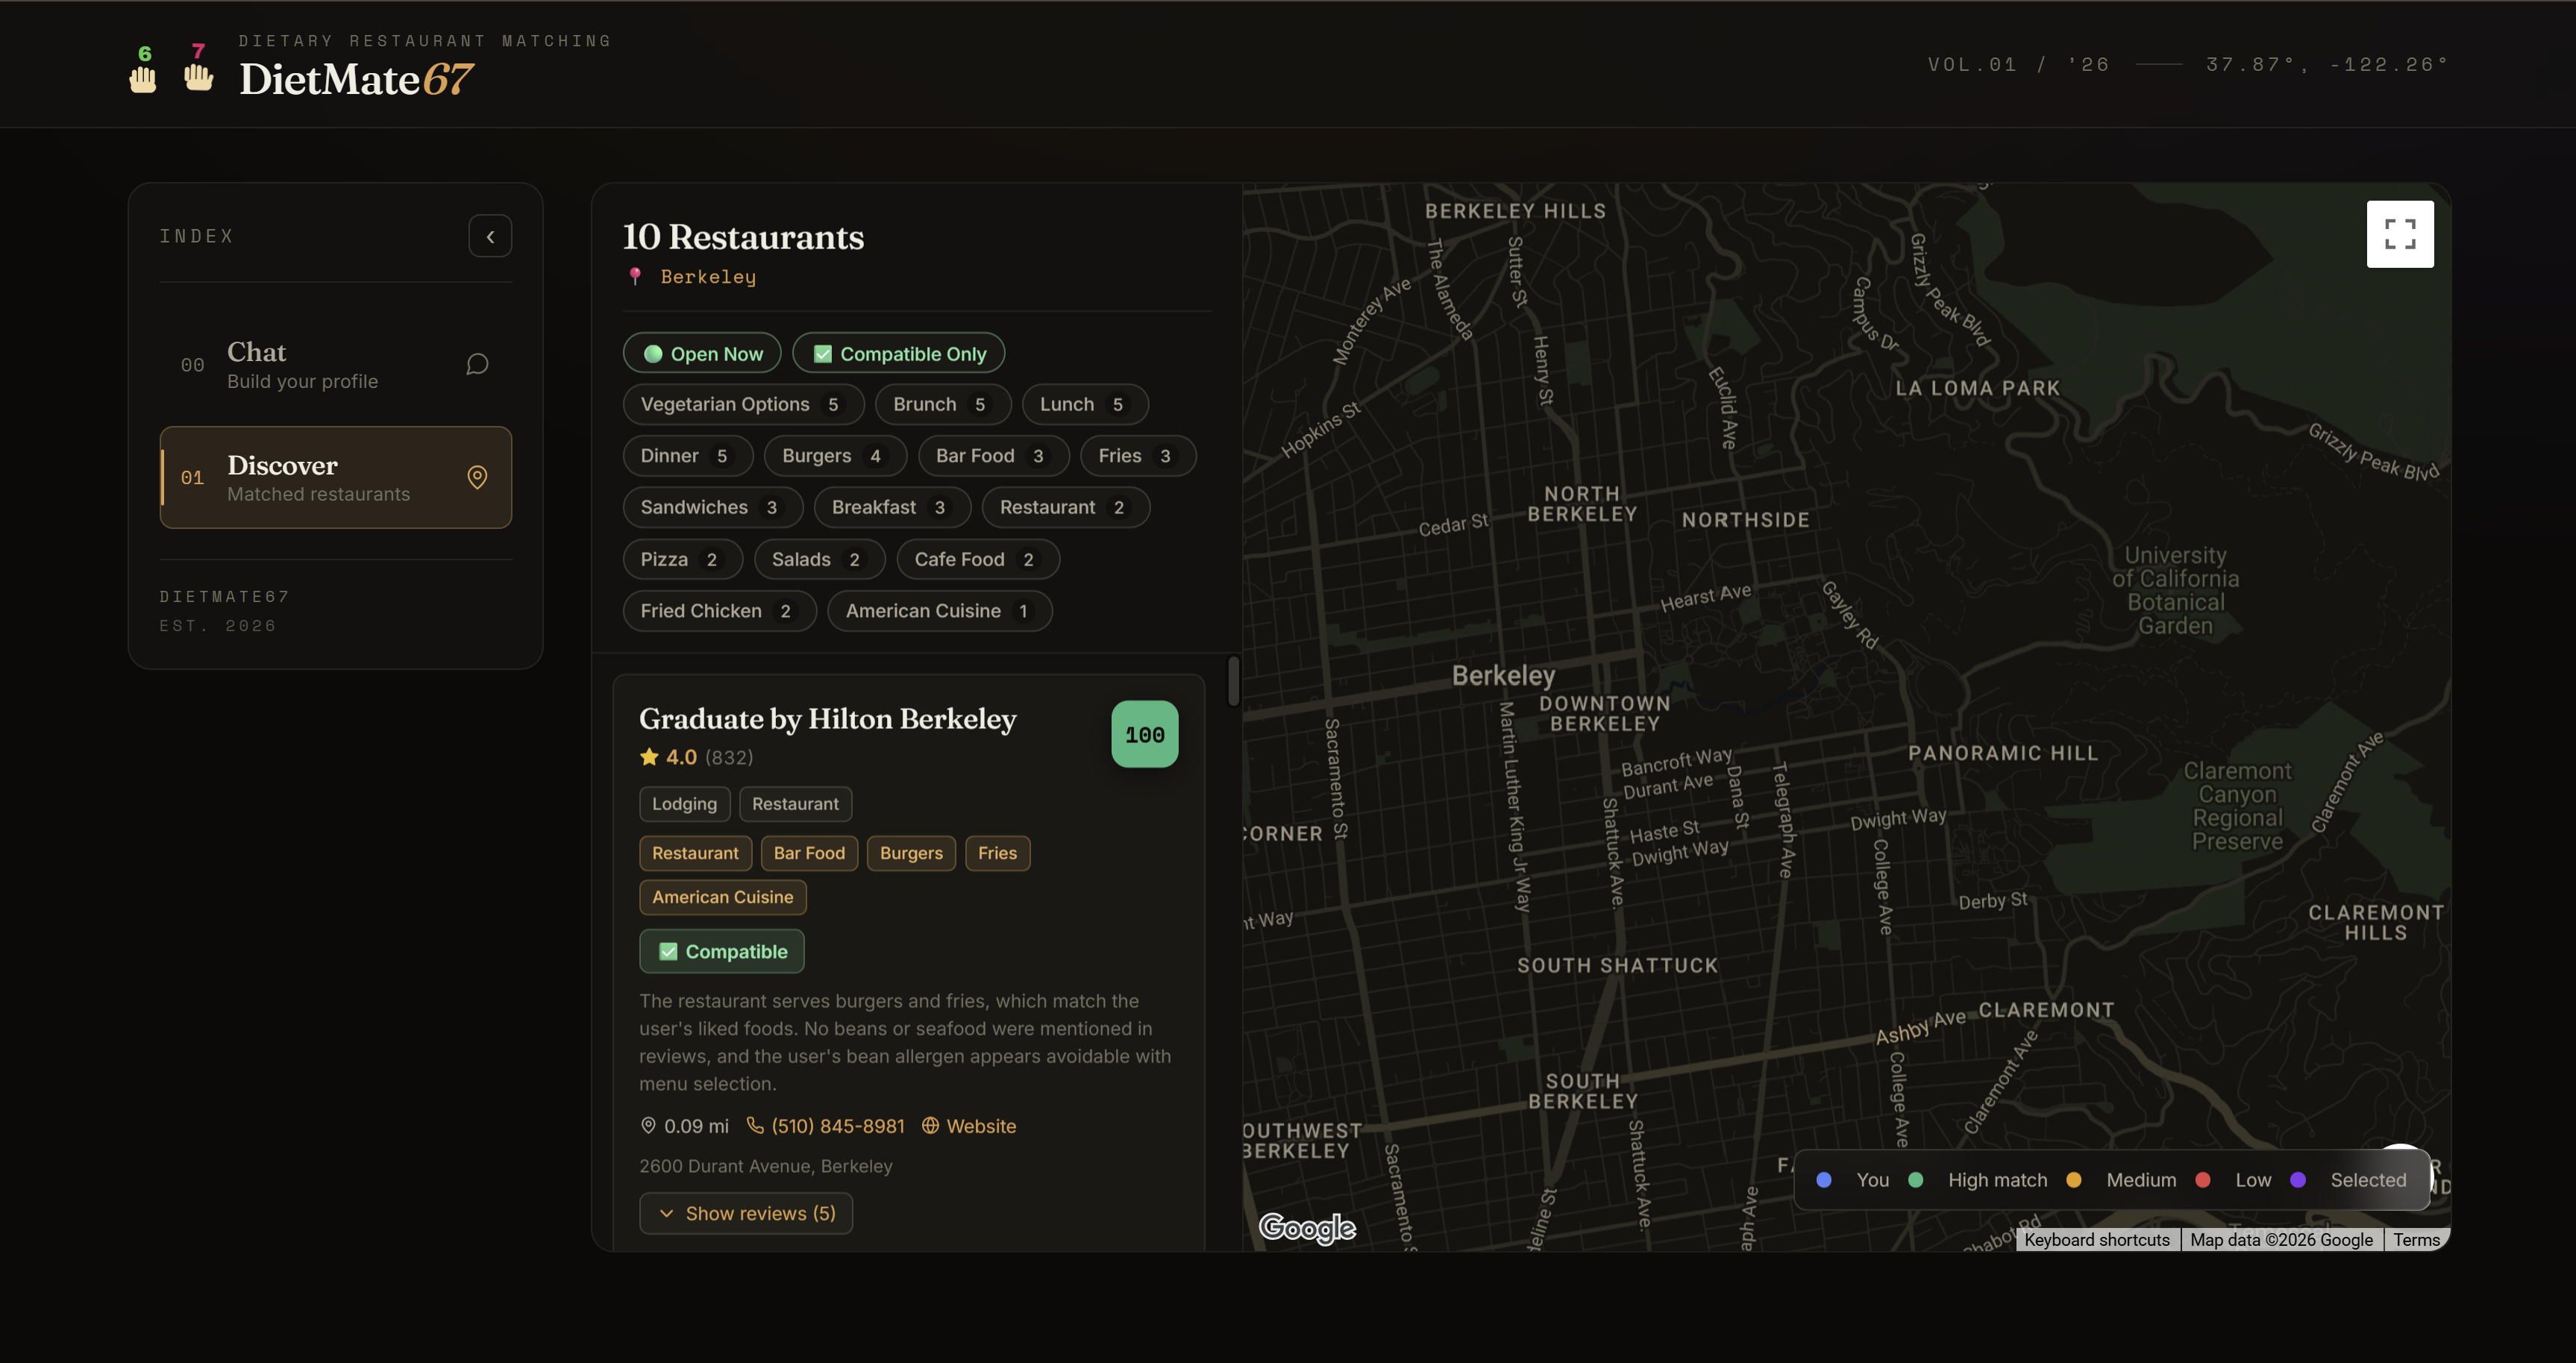The image size is (2576, 1363).
Task: Click the green High match legend dot
Action: tap(1916, 1180)
